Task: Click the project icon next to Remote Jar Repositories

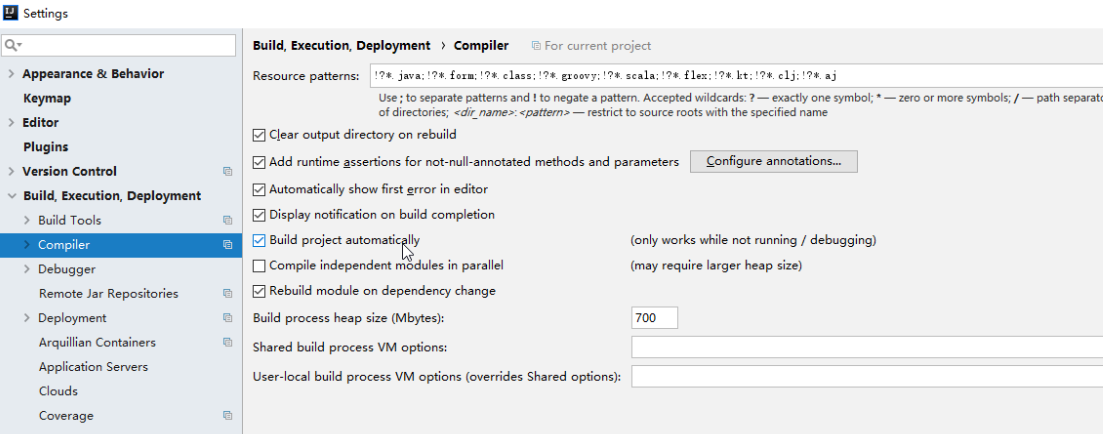Action: (x=227, y=293)
